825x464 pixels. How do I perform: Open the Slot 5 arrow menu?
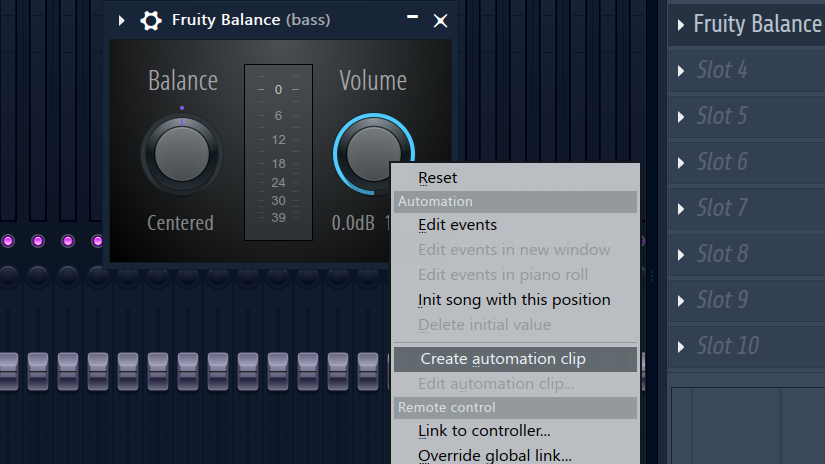point(681,117)
